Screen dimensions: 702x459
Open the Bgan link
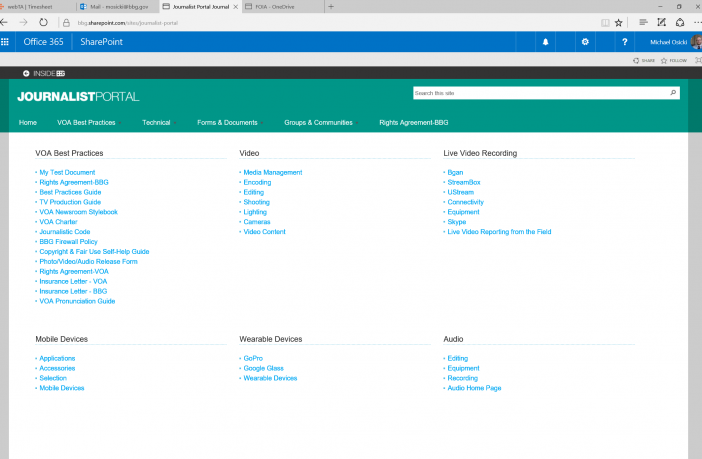point(455,172)
